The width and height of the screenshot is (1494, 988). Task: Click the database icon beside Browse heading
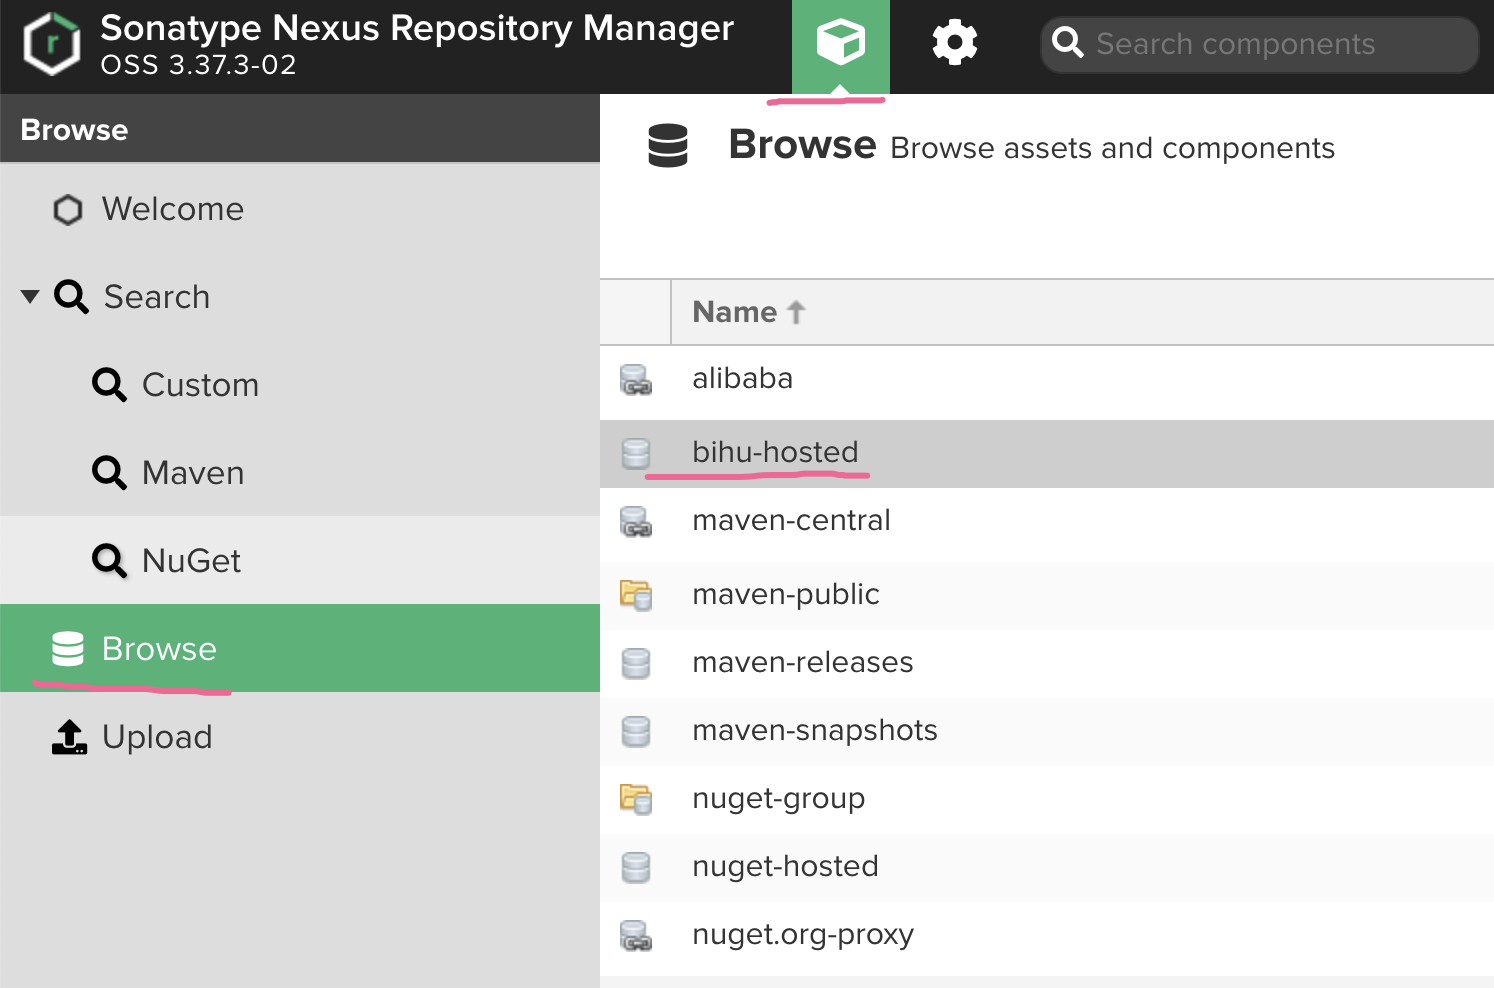coord(668,146)
